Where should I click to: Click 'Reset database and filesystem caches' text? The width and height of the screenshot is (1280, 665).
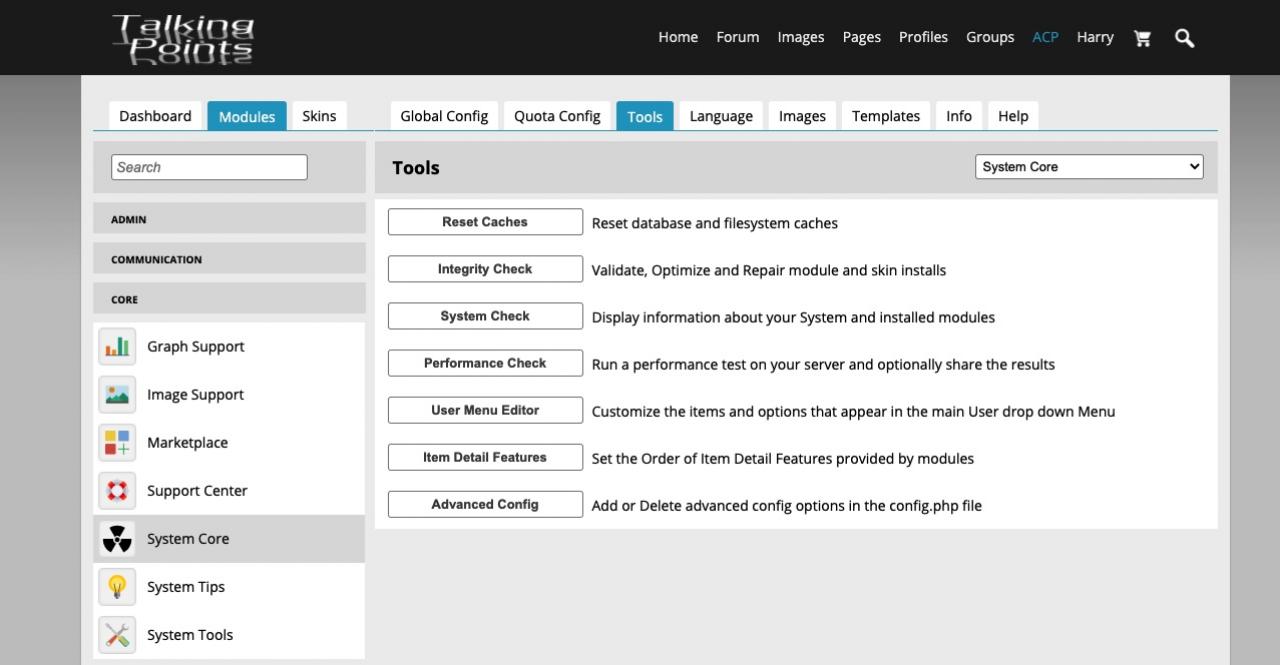pyautogui.click(x=715, y=223)
